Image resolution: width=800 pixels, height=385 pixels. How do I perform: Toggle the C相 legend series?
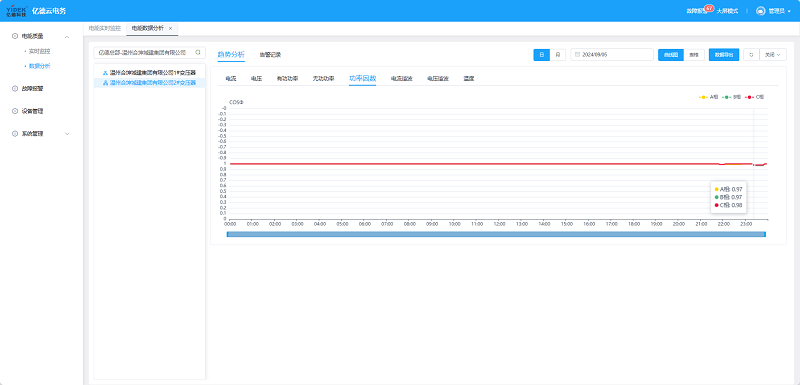(x=755, y=96)
